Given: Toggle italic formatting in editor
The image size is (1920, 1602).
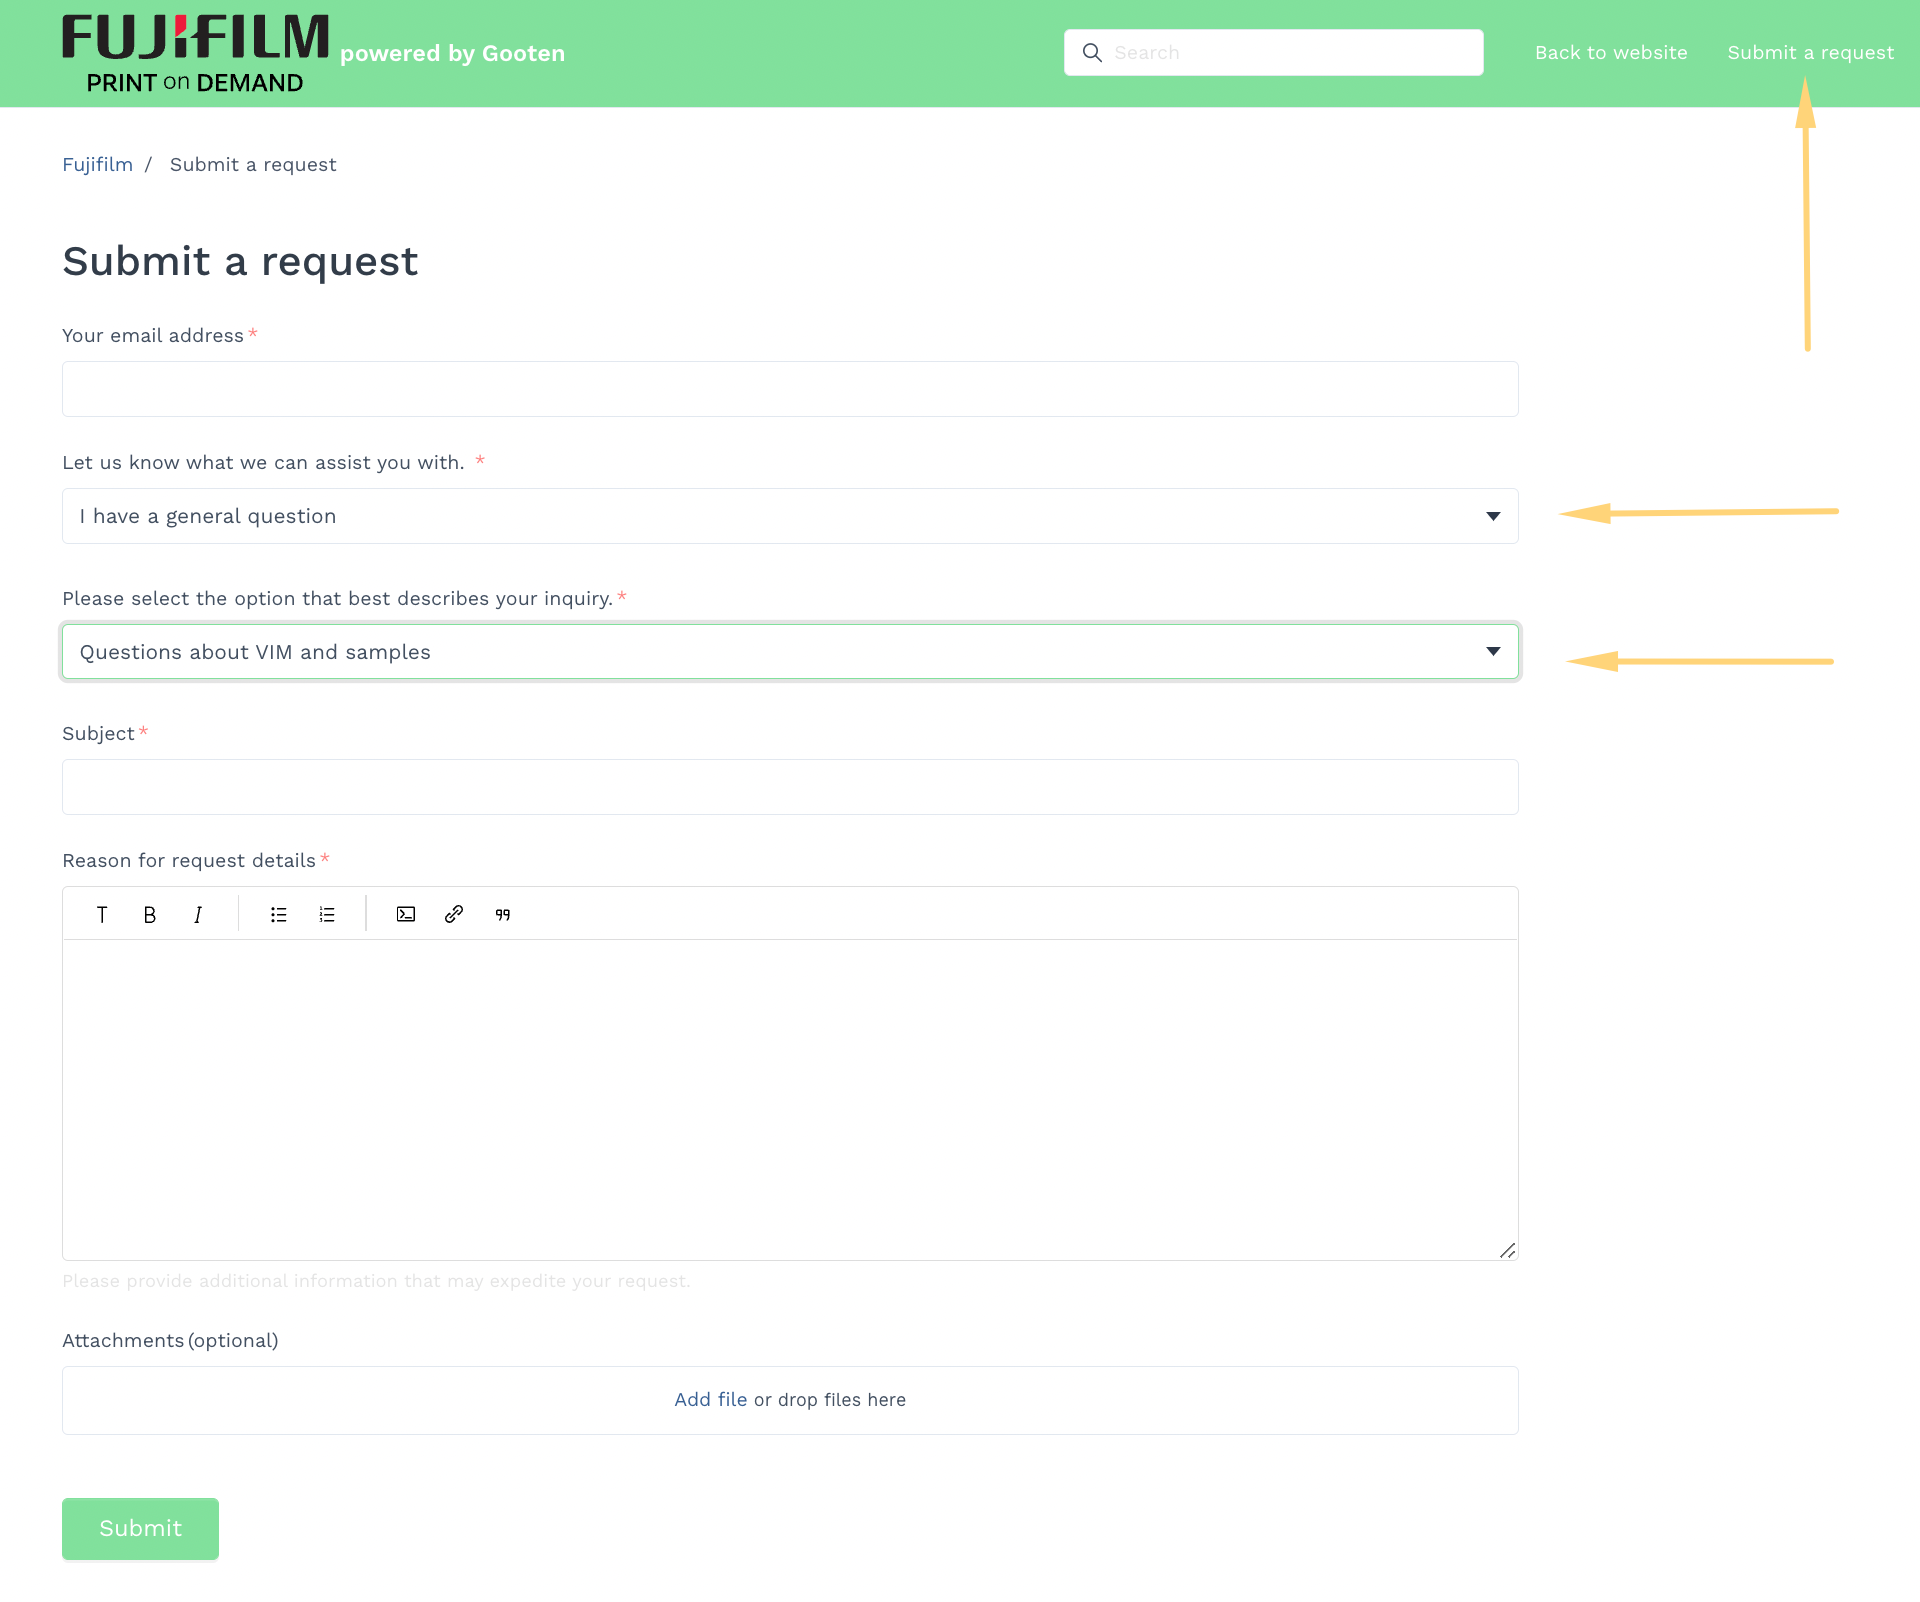Looking at the screenshot, I should click(x=198, y=914).
